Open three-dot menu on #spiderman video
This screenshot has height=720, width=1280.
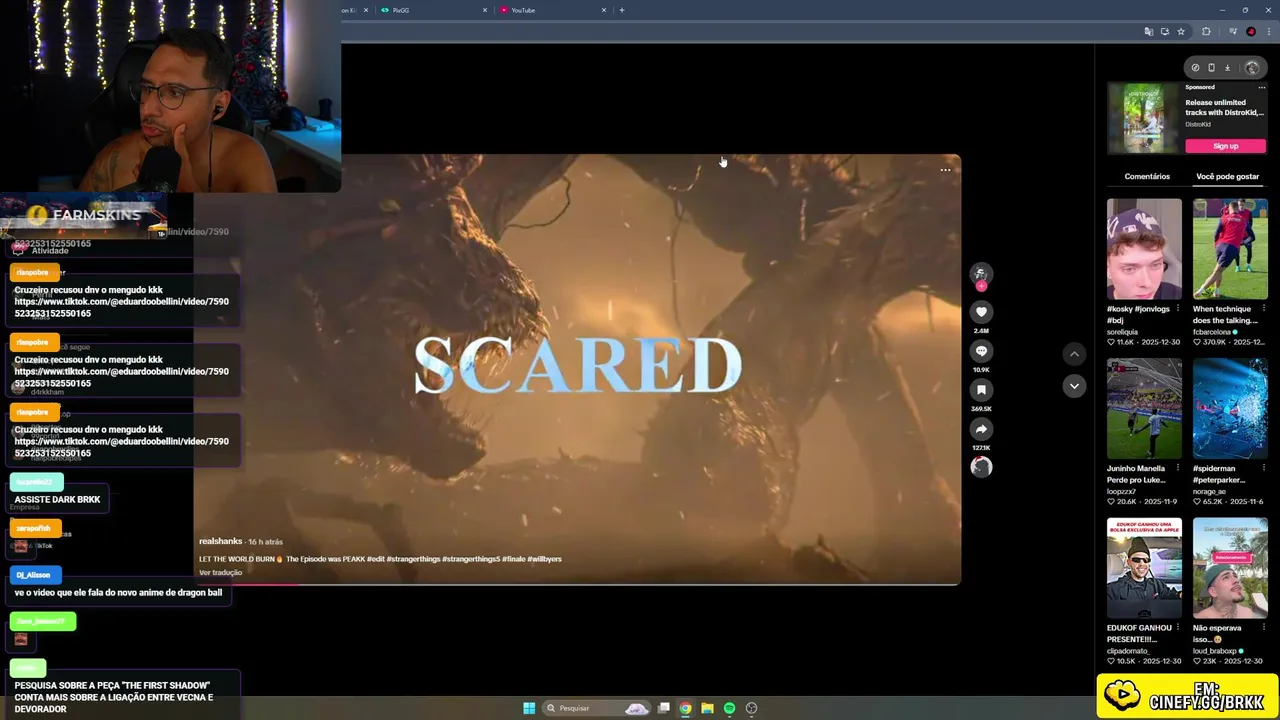coord(1263,469)
